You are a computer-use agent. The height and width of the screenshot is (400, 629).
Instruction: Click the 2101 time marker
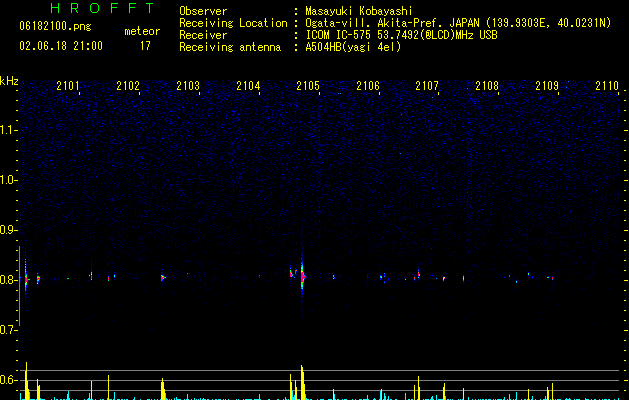(68, 86)
